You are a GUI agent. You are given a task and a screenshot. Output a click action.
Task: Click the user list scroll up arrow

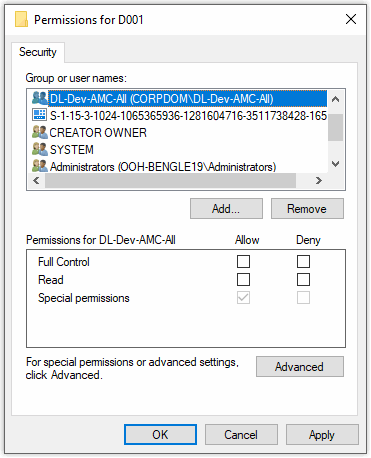coord(336,99)
